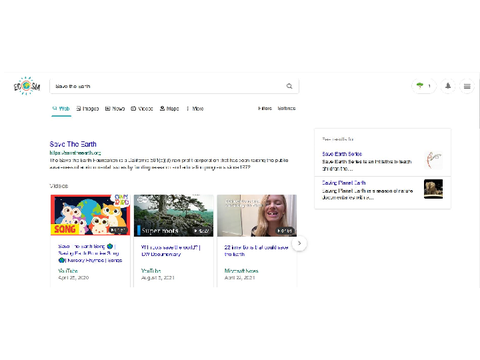Open the notifications bell
The height and width of the screenshot is (360, 480).
click(x=448, y=86)
